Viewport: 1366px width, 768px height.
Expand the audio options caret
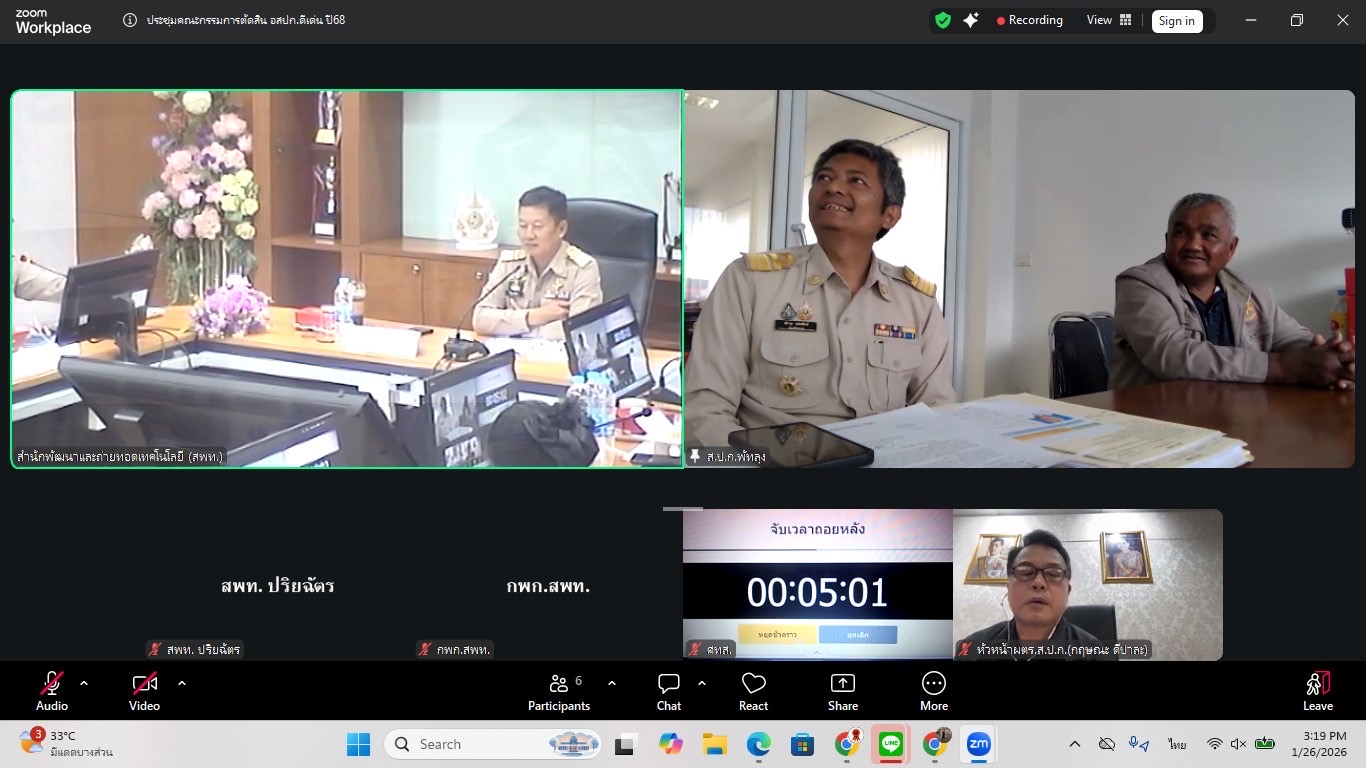[x=84, y=684]
